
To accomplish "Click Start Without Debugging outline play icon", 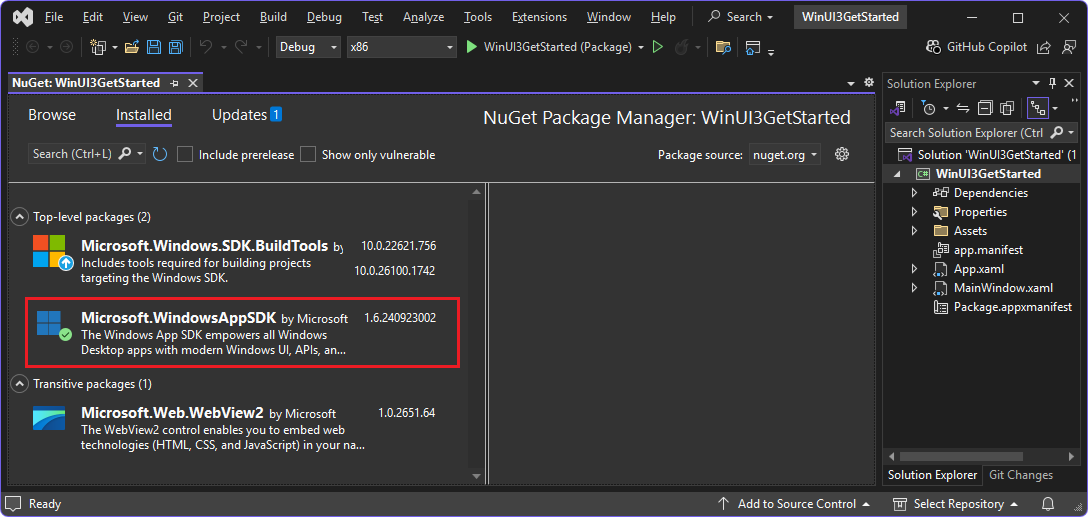I will 658,47.
